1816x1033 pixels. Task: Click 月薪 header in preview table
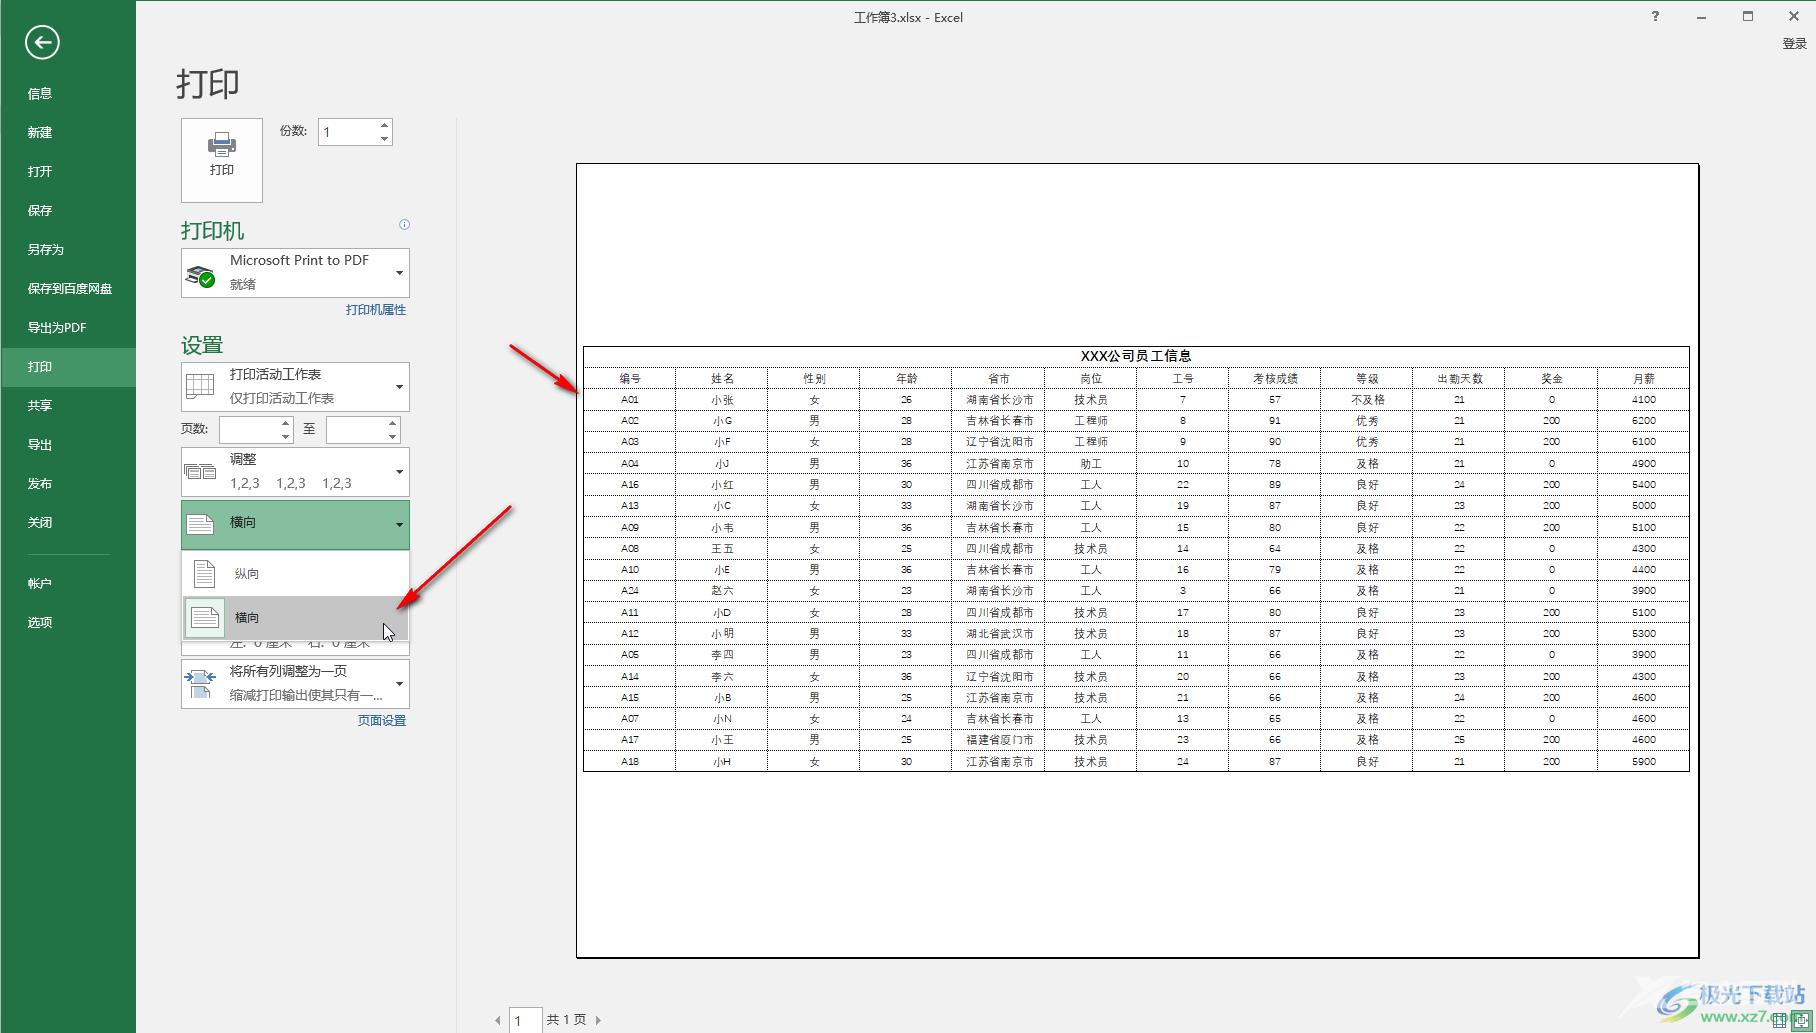click(x=1643, y=378)
